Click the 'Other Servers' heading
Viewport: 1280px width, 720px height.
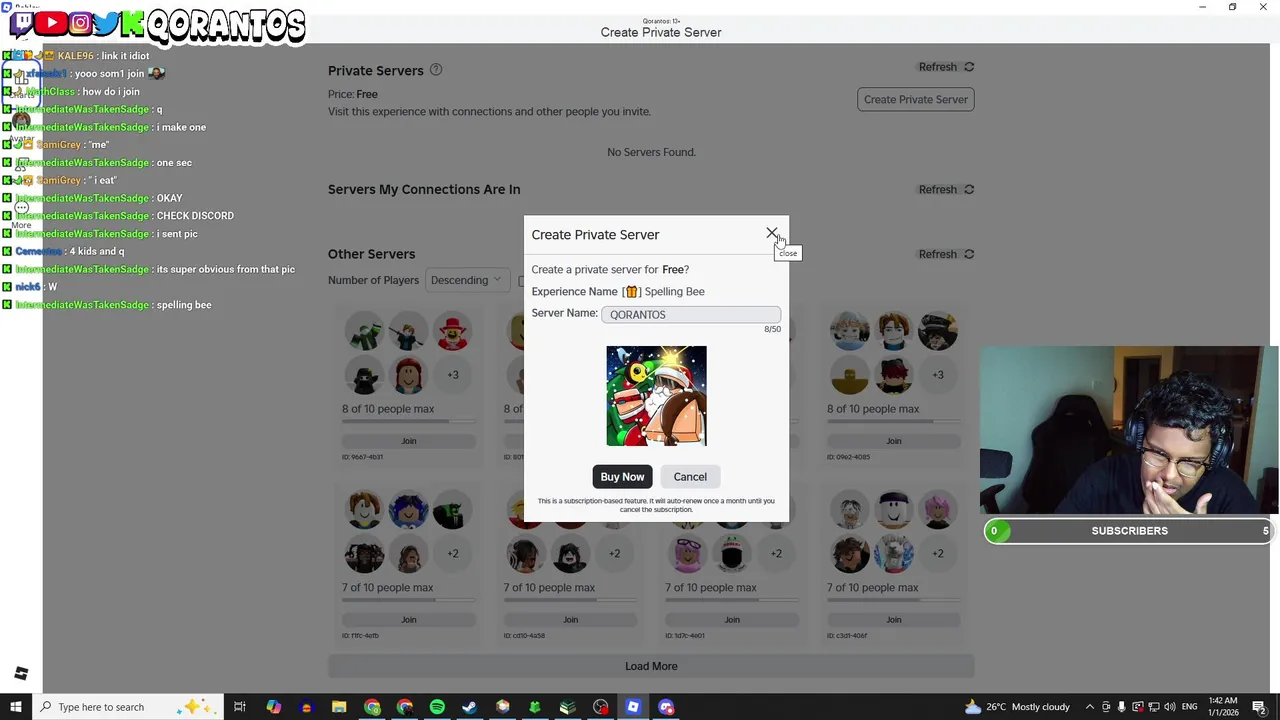(371, 254)
